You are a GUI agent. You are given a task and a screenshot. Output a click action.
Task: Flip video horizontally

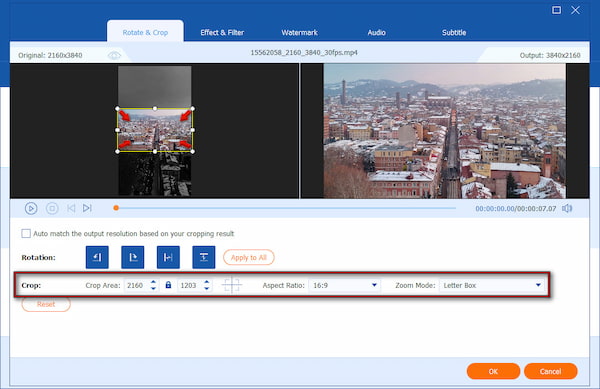tap(168, 257)
